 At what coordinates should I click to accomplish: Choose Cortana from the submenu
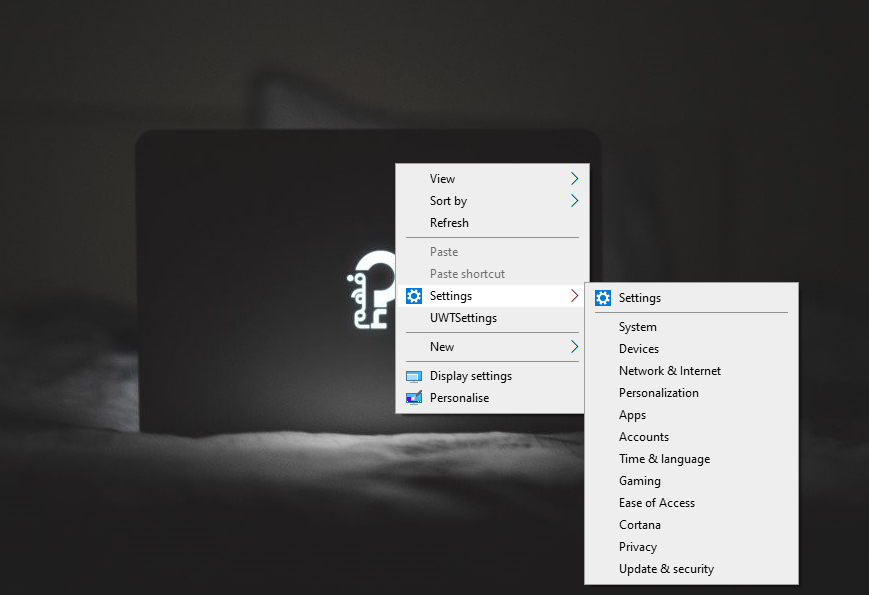691,525
